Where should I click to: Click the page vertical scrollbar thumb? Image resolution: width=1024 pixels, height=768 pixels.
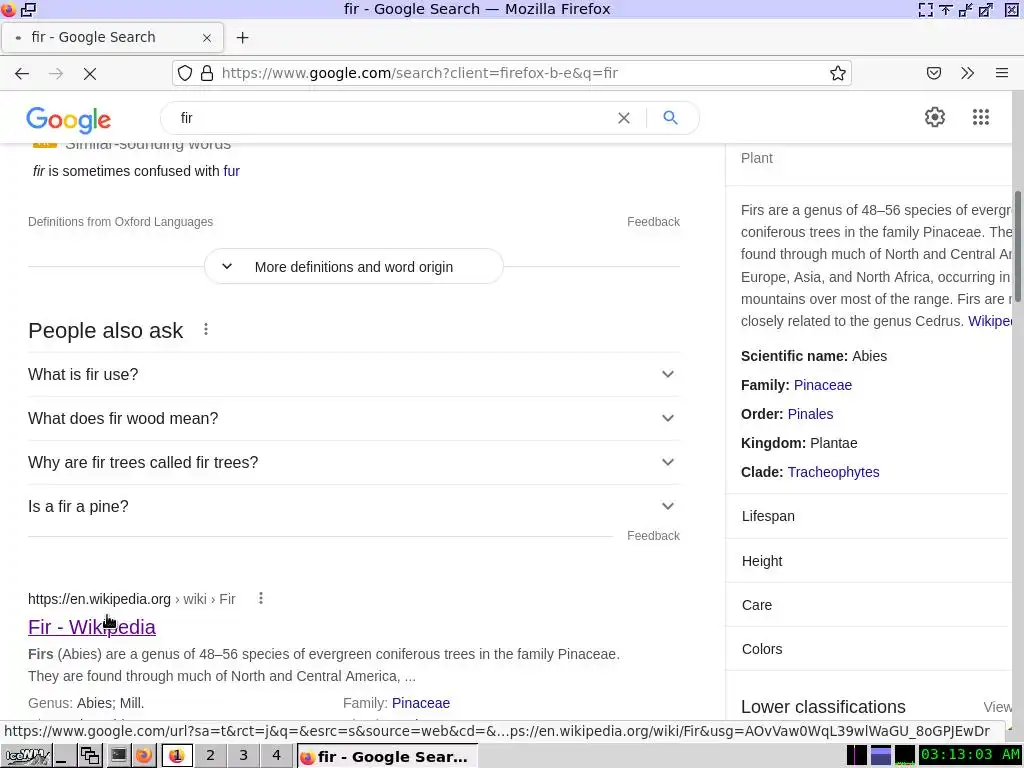[x=1017, y=247]
